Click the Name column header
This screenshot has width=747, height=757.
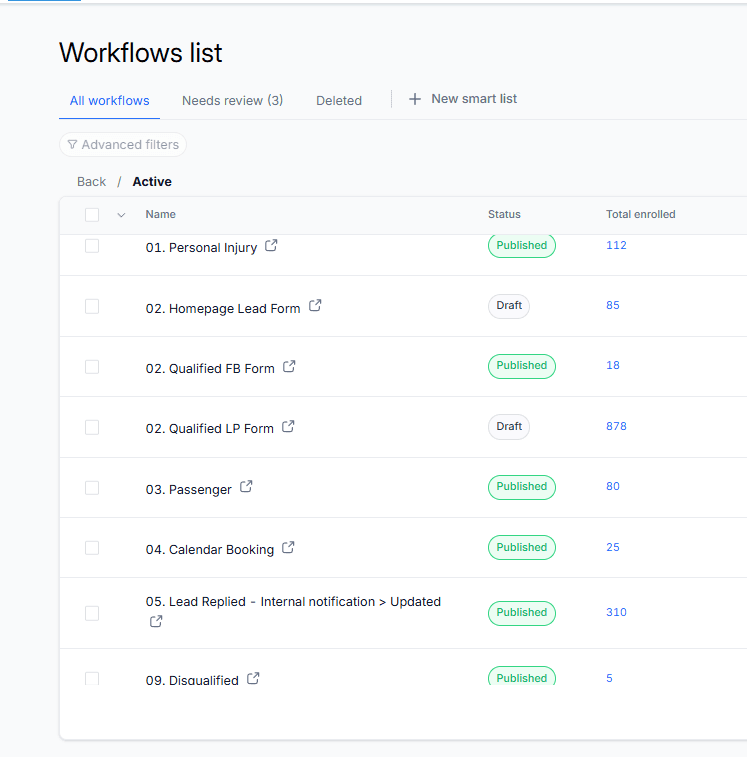160,214
